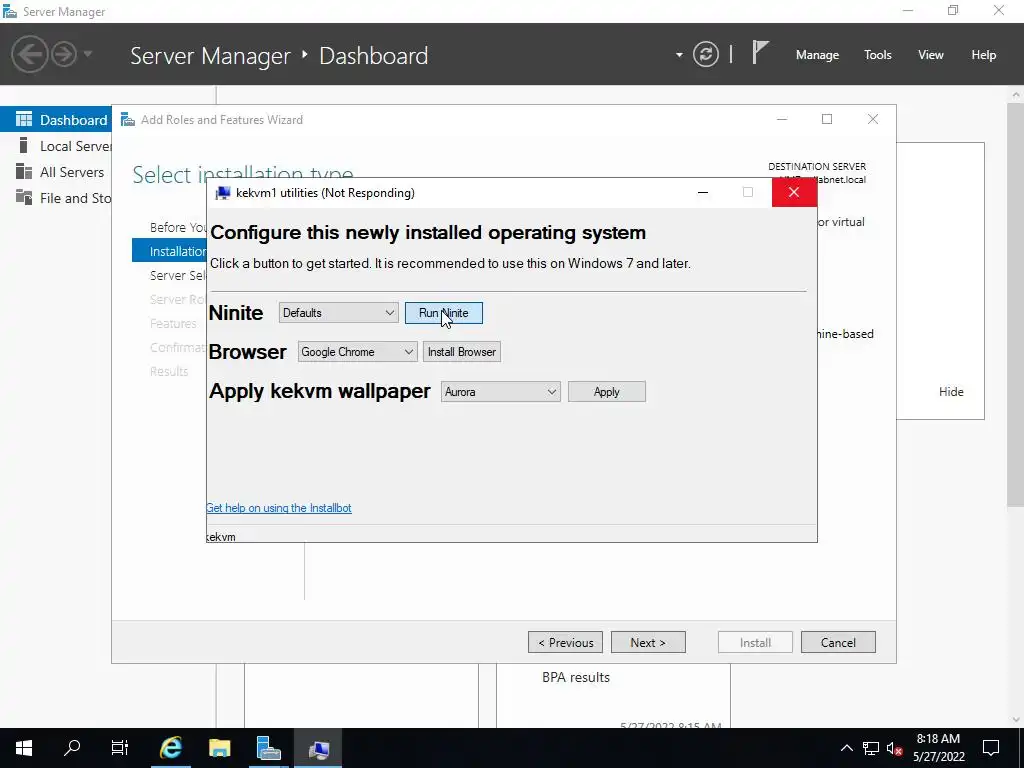The image size is (1024, 768).
Task: Click Next in the wizard
Action: point(648,642)
